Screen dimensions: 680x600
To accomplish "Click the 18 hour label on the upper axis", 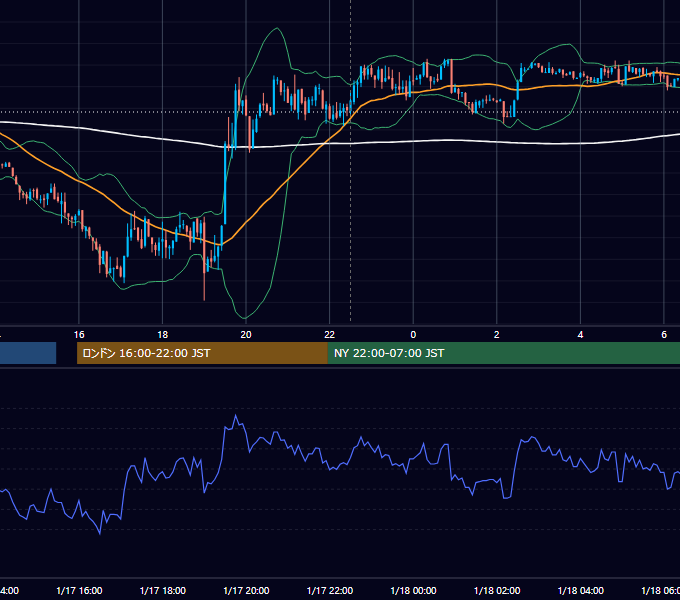I will point(162,335).
